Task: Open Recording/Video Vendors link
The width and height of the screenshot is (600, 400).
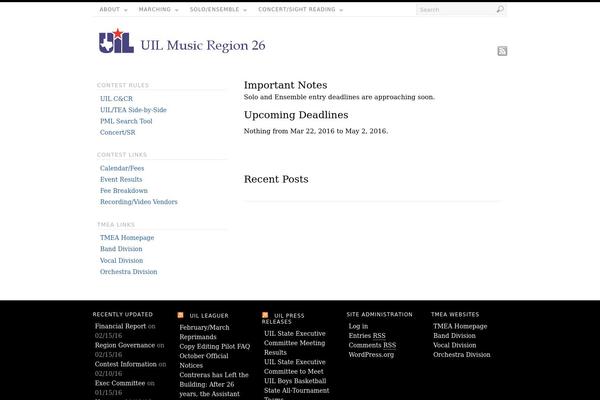Action: point(139,202)
